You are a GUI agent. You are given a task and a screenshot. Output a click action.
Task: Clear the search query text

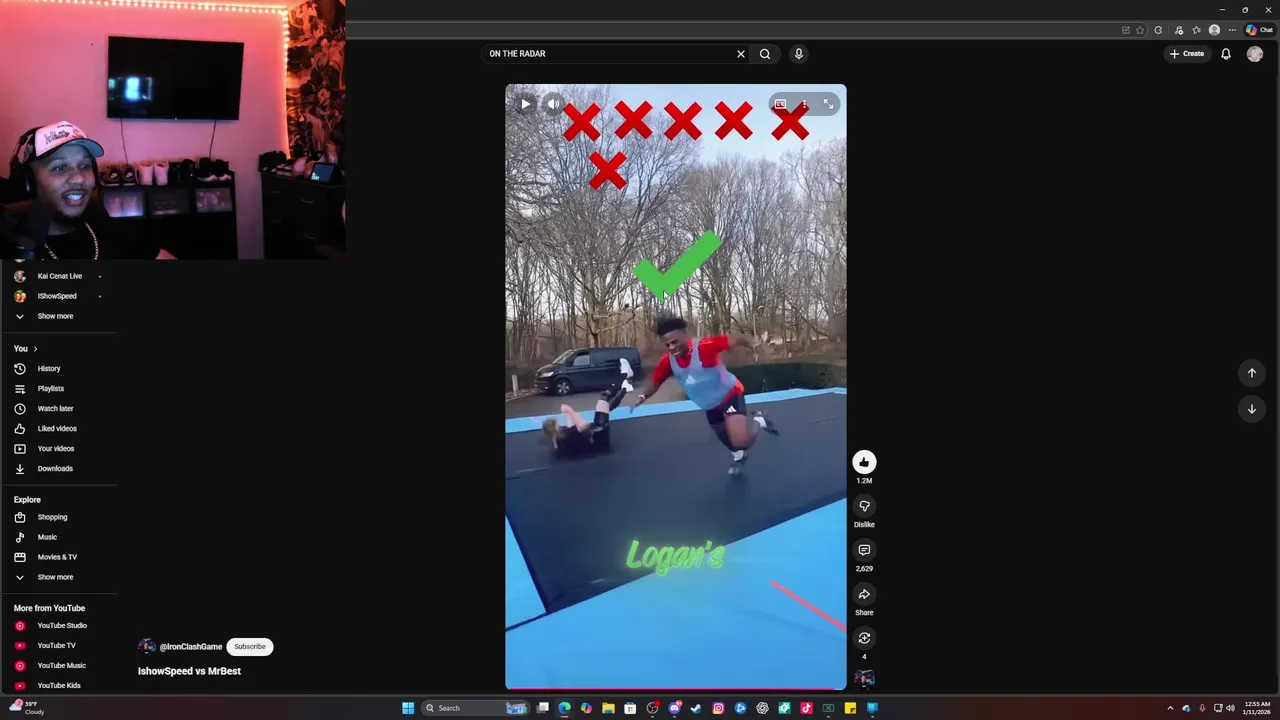pyautogui.click(x=741, y=54)
